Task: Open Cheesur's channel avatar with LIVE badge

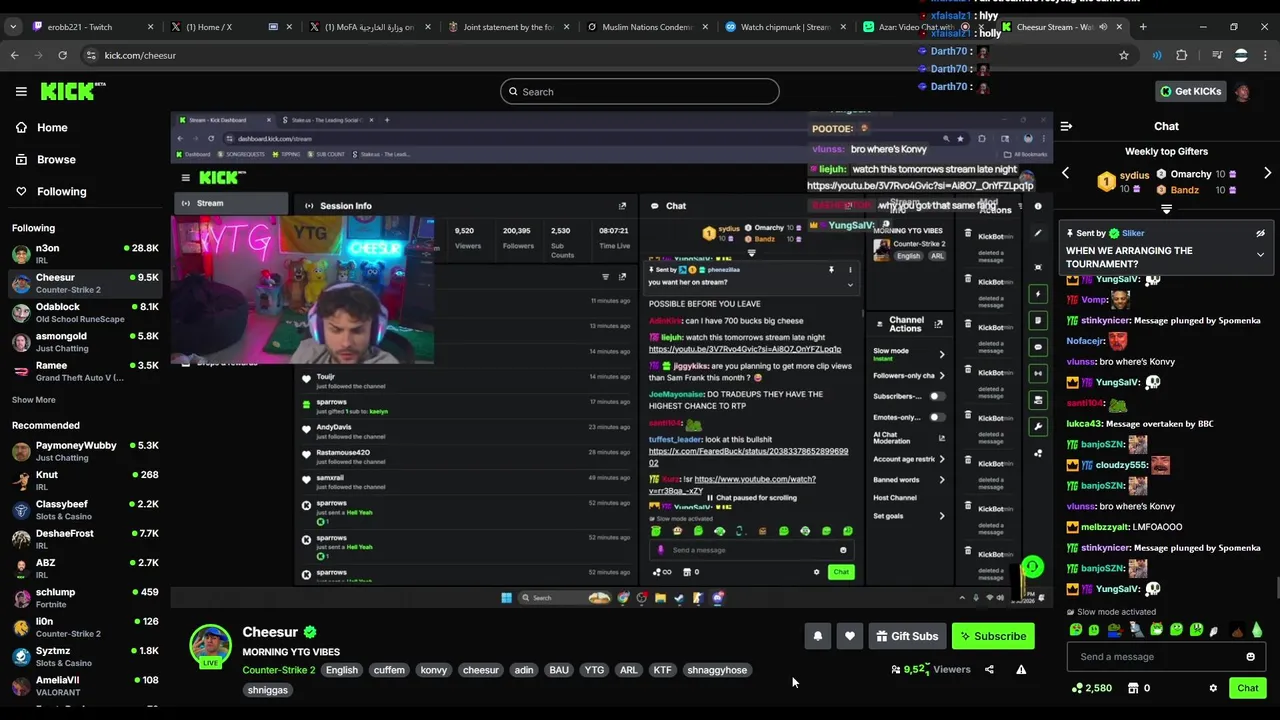Action: [x=211, y=646]
